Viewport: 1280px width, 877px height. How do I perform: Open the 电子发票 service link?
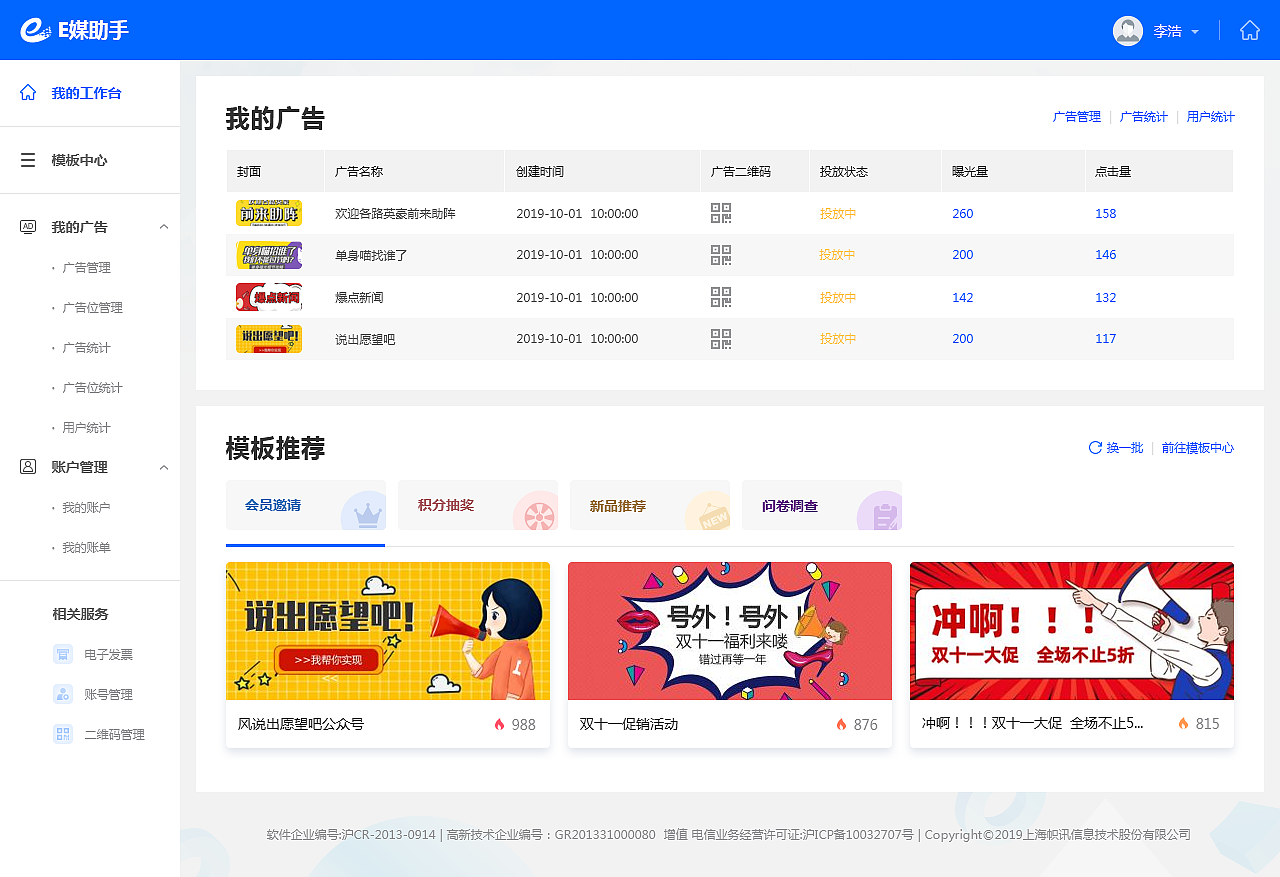tap(108, 655)
